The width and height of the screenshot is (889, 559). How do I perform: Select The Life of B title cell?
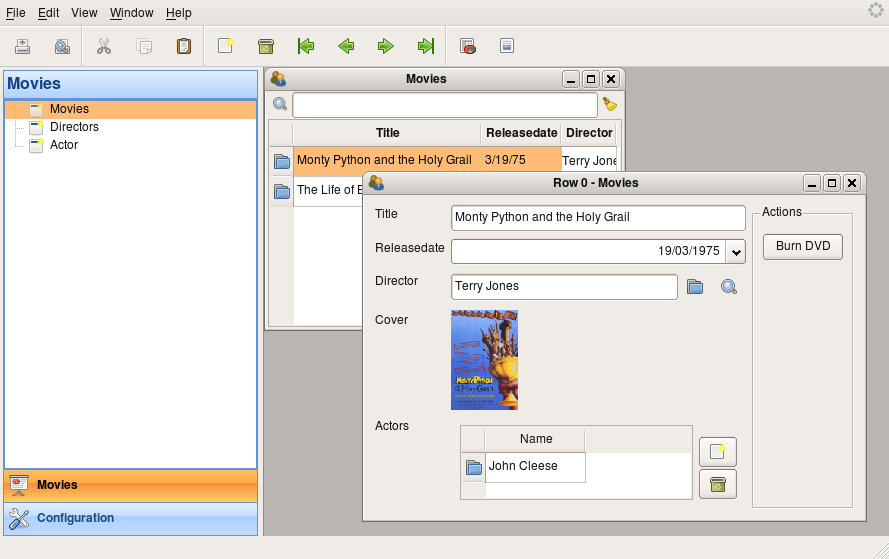click(x=328, y=190)
